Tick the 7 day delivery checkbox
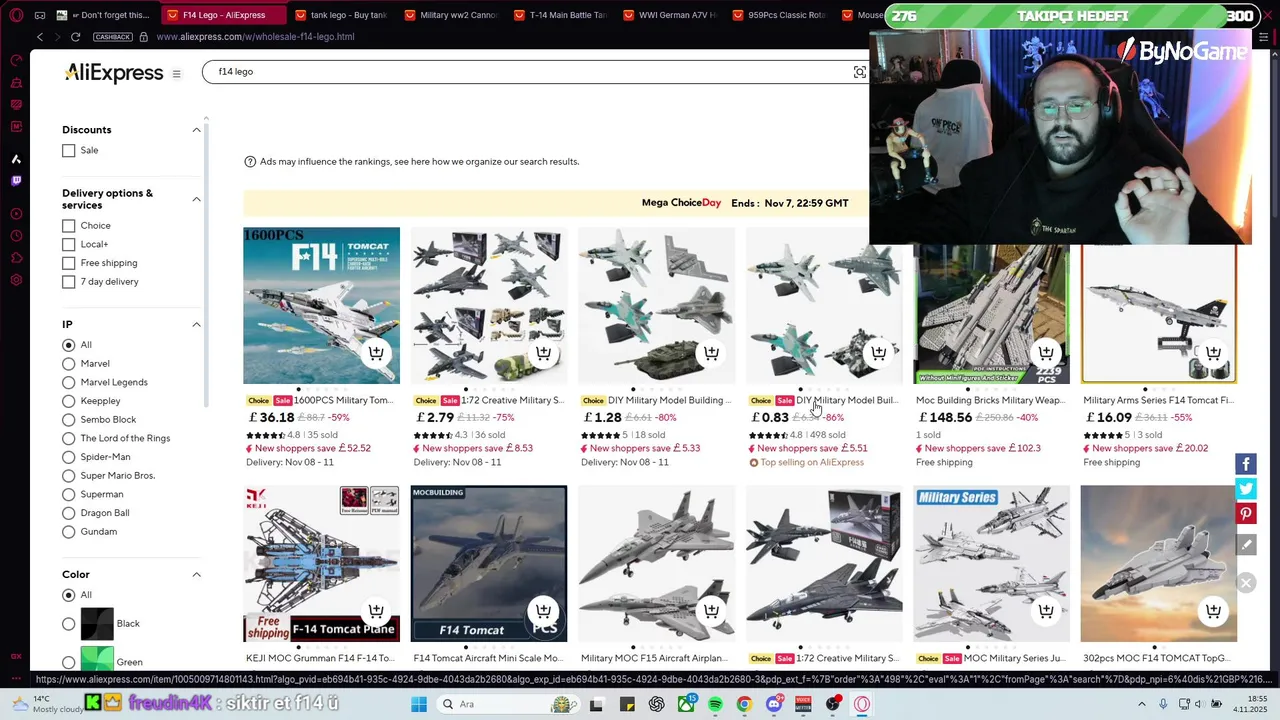The height and width of the screenshot is (720, 1280). pyautogui.click(x=68, y=282)
